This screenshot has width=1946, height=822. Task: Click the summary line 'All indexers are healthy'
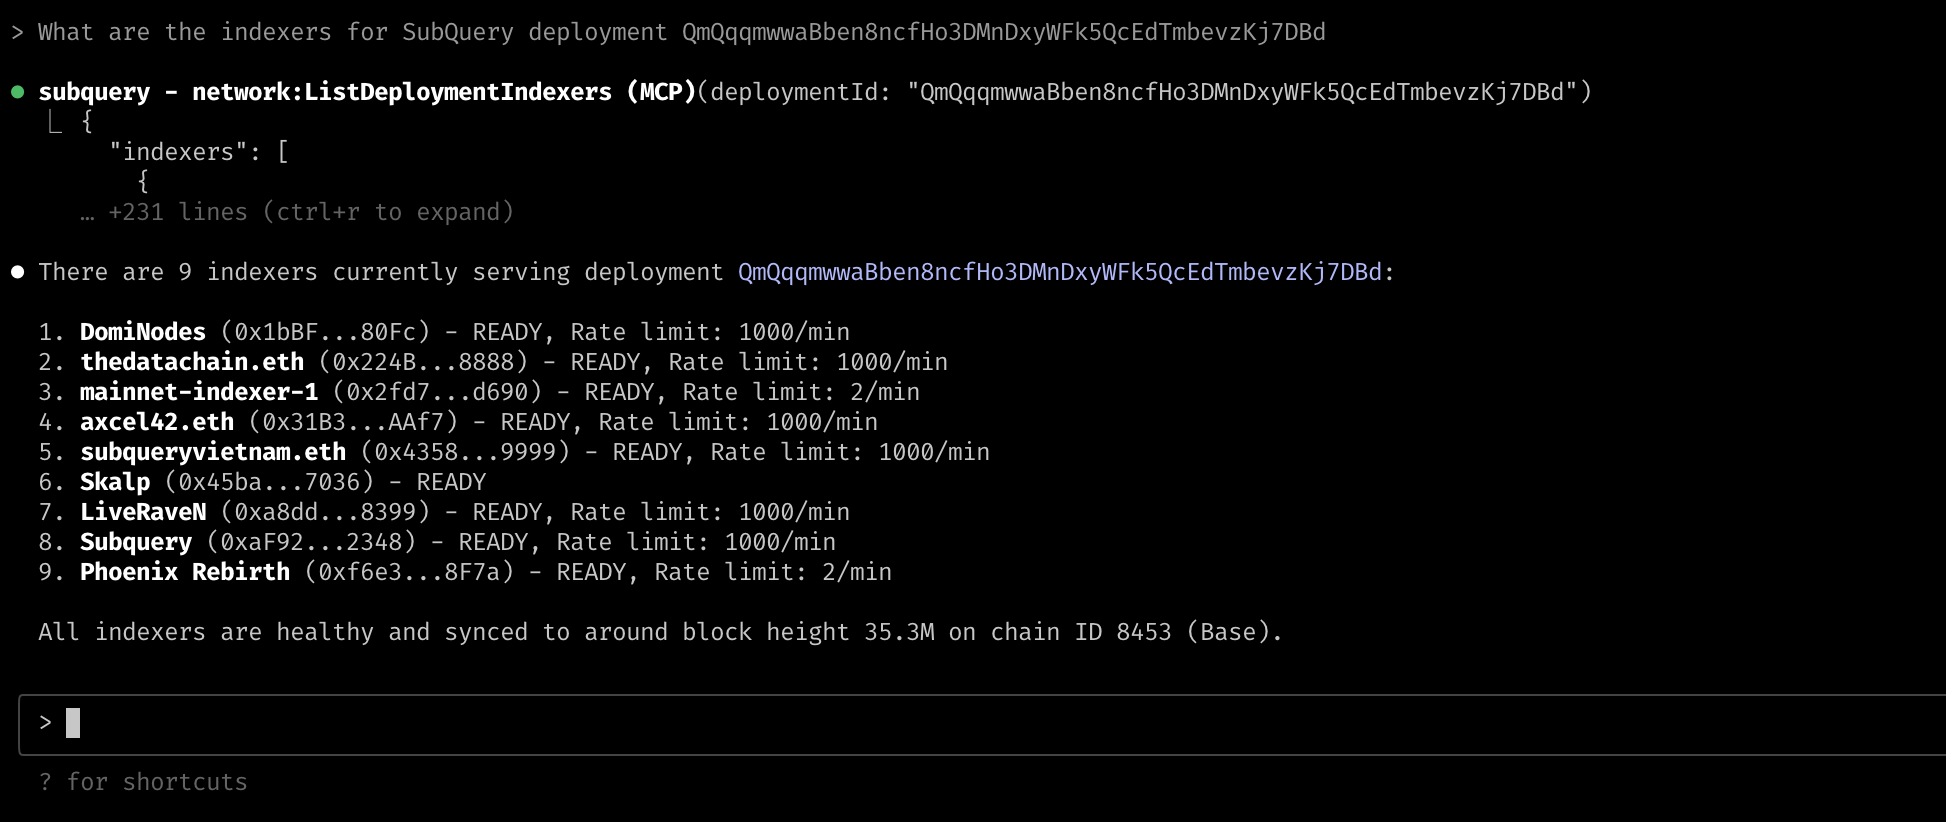[660, 632]
